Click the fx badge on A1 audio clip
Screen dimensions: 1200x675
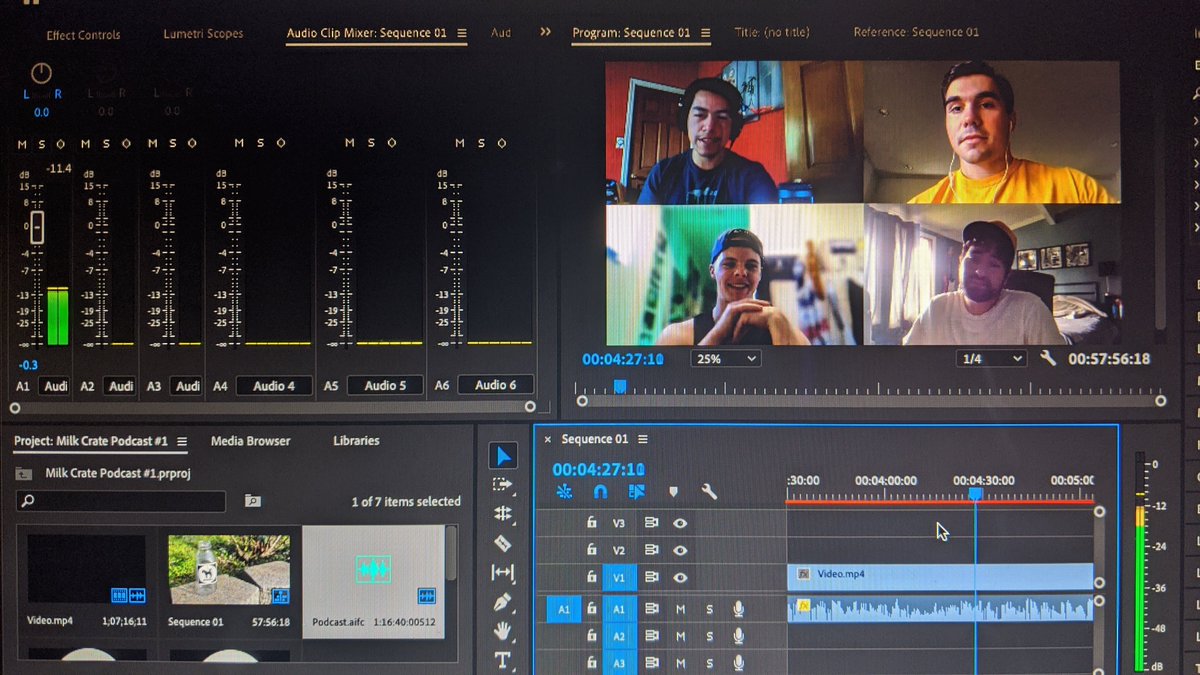[802, 606]
